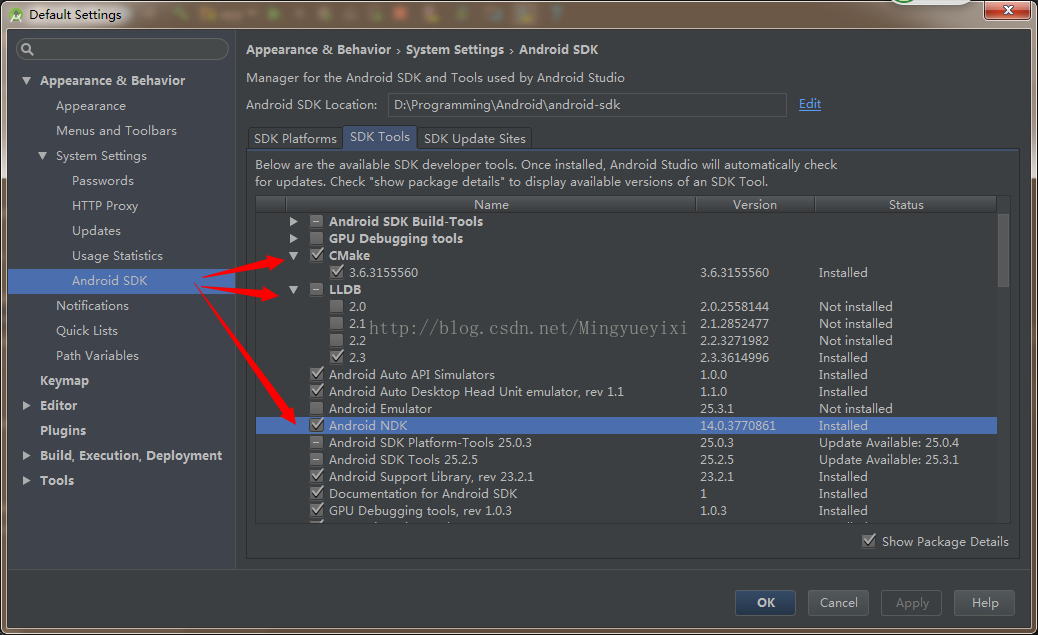Viewport: 1038px width, 635px height.
Task: Toggle the Android SDK Build-Tools checkbox
Action: point(316,221)
